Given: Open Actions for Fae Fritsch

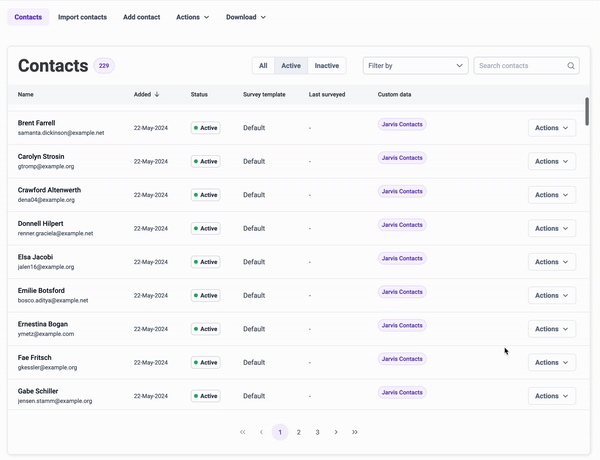Looking at the screenshot, I should click(x=552, y=362).
